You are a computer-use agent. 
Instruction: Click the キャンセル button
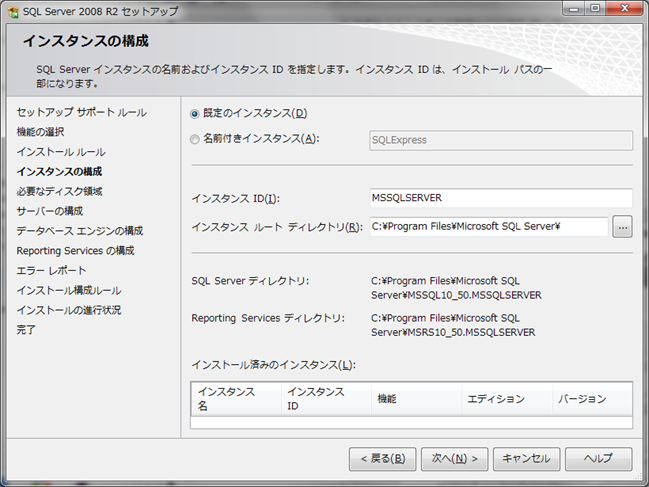(526, 459)
